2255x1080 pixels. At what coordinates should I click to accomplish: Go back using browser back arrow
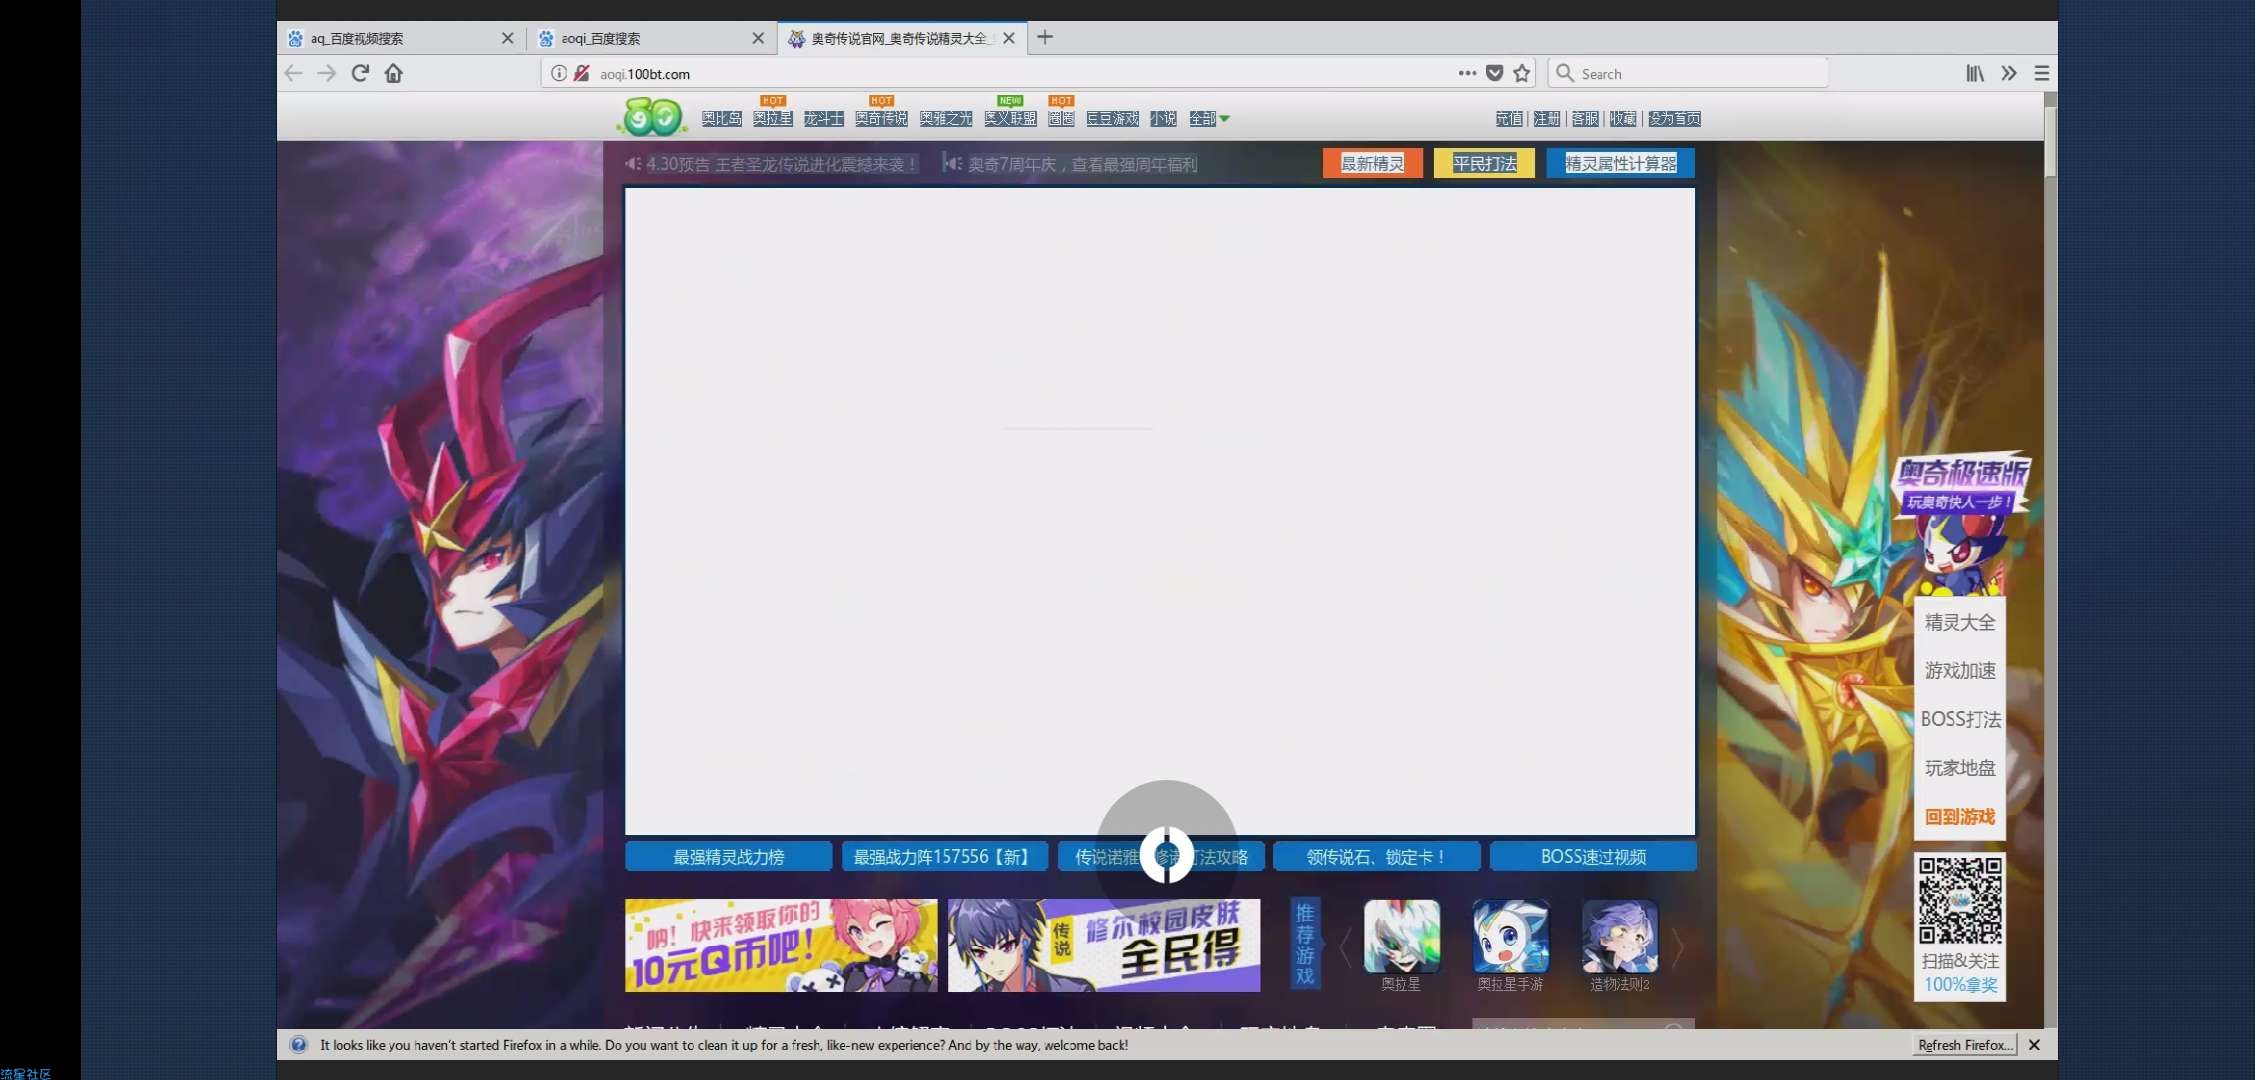point(293,73)
